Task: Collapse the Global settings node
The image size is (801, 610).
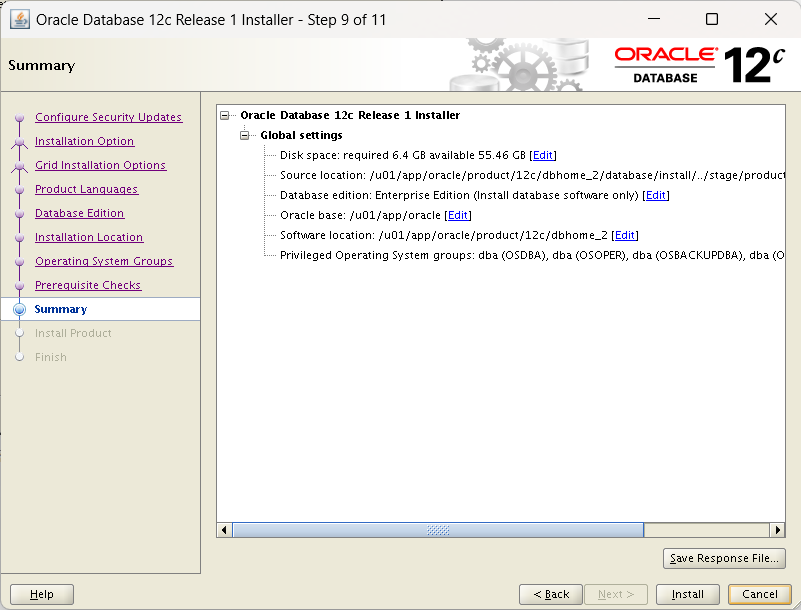Action: click(245, 135)
